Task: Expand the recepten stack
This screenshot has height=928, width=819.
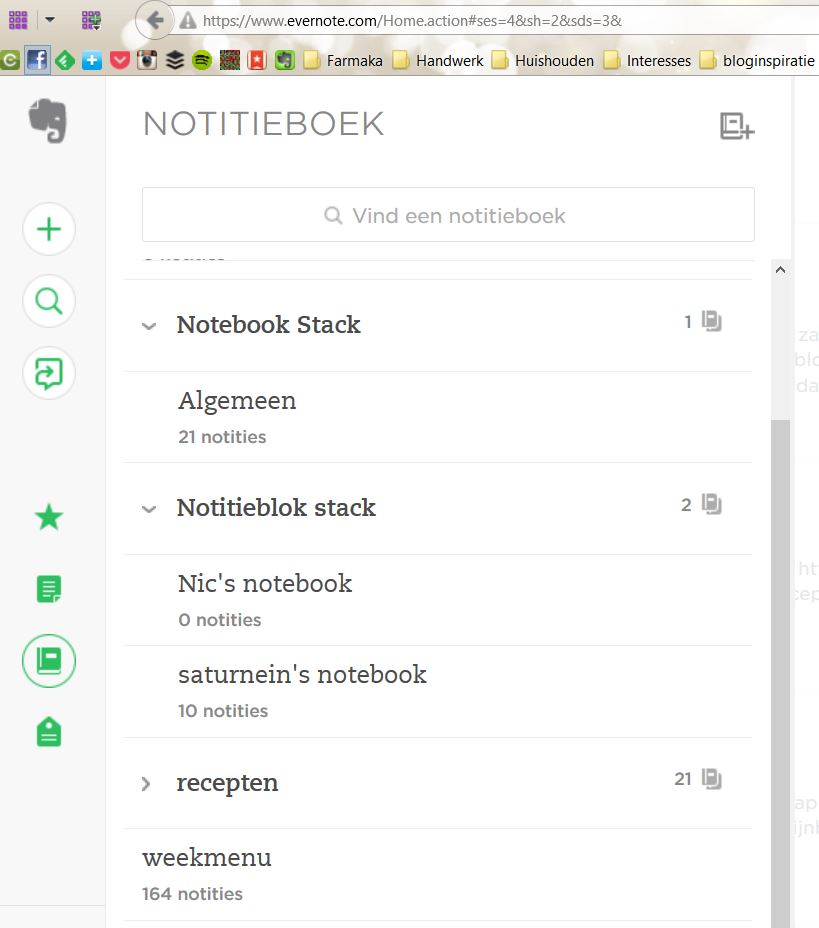Action: (x=147, y=784)
